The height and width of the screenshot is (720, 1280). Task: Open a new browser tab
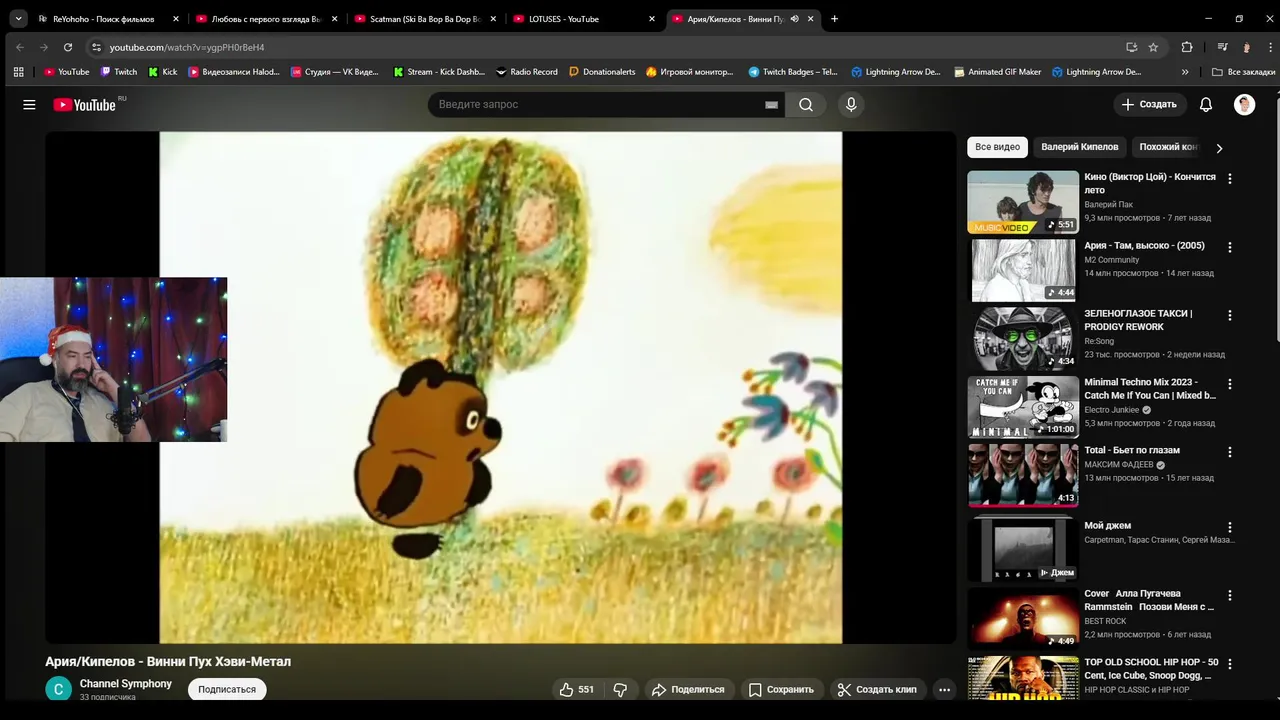tap(834, 19)
